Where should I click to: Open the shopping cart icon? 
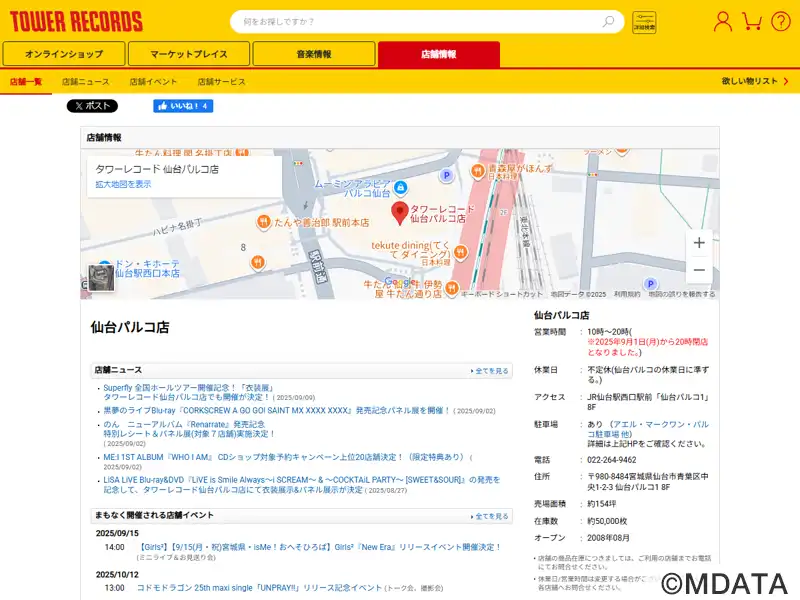[x=752, y=21]
